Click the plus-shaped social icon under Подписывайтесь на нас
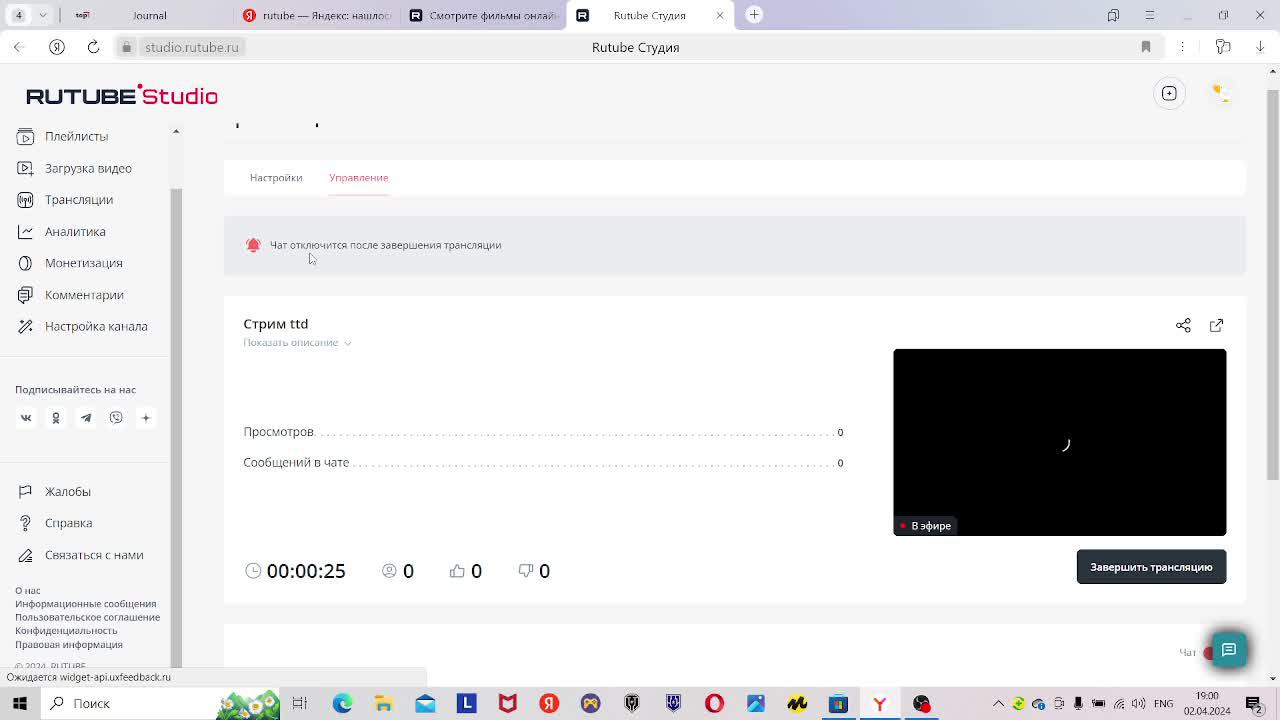1280x720 pixels. [145, 418]
